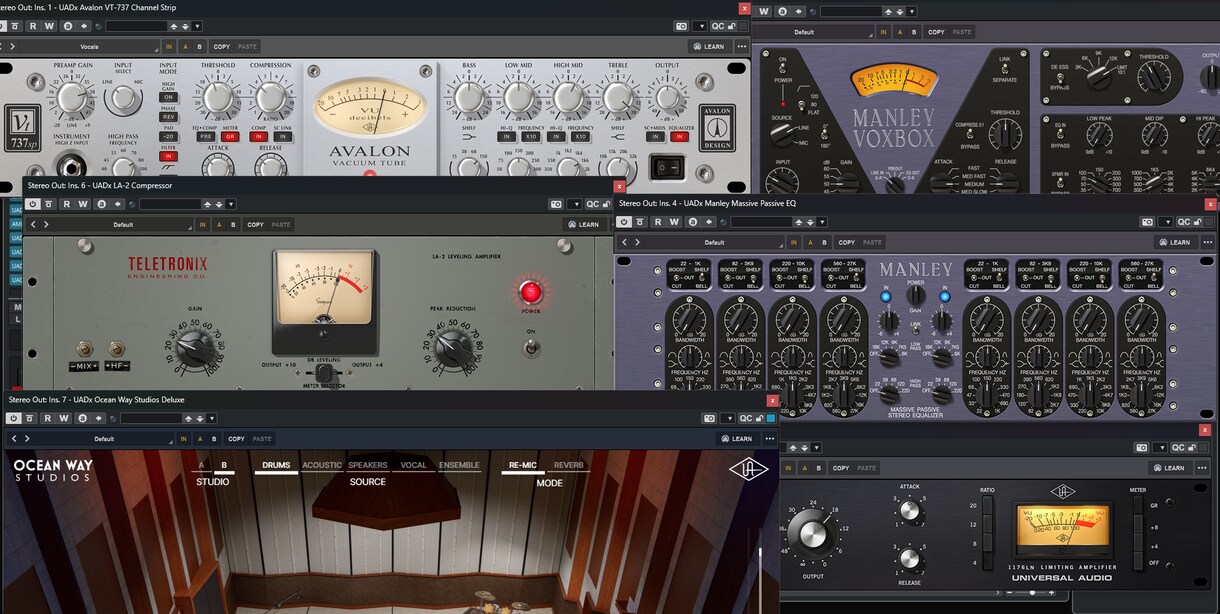1220x614 pixels.
Task: Toggle the Avalon Phase REV button
Action: (168, 116)
